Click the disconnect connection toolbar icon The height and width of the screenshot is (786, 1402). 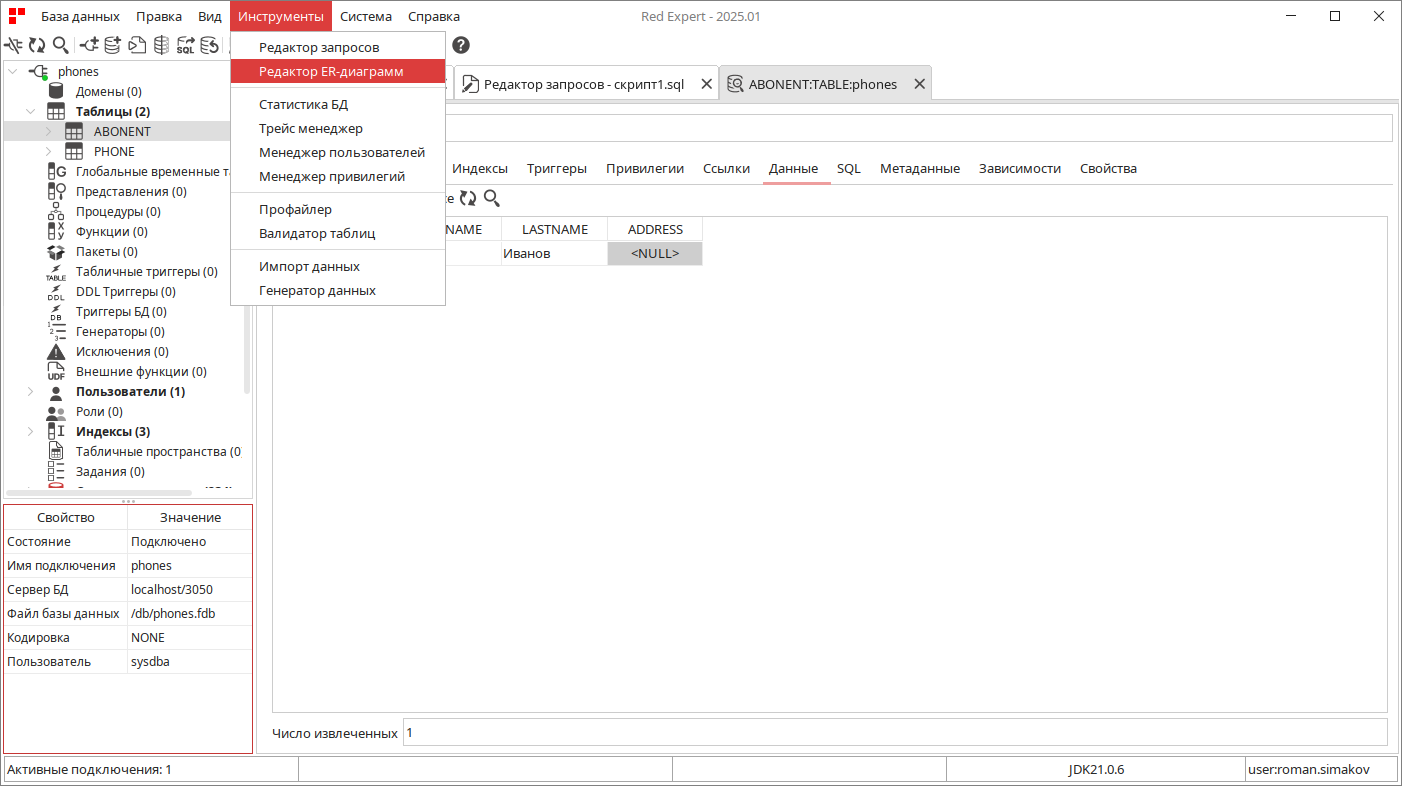click(x=13, y=45)
